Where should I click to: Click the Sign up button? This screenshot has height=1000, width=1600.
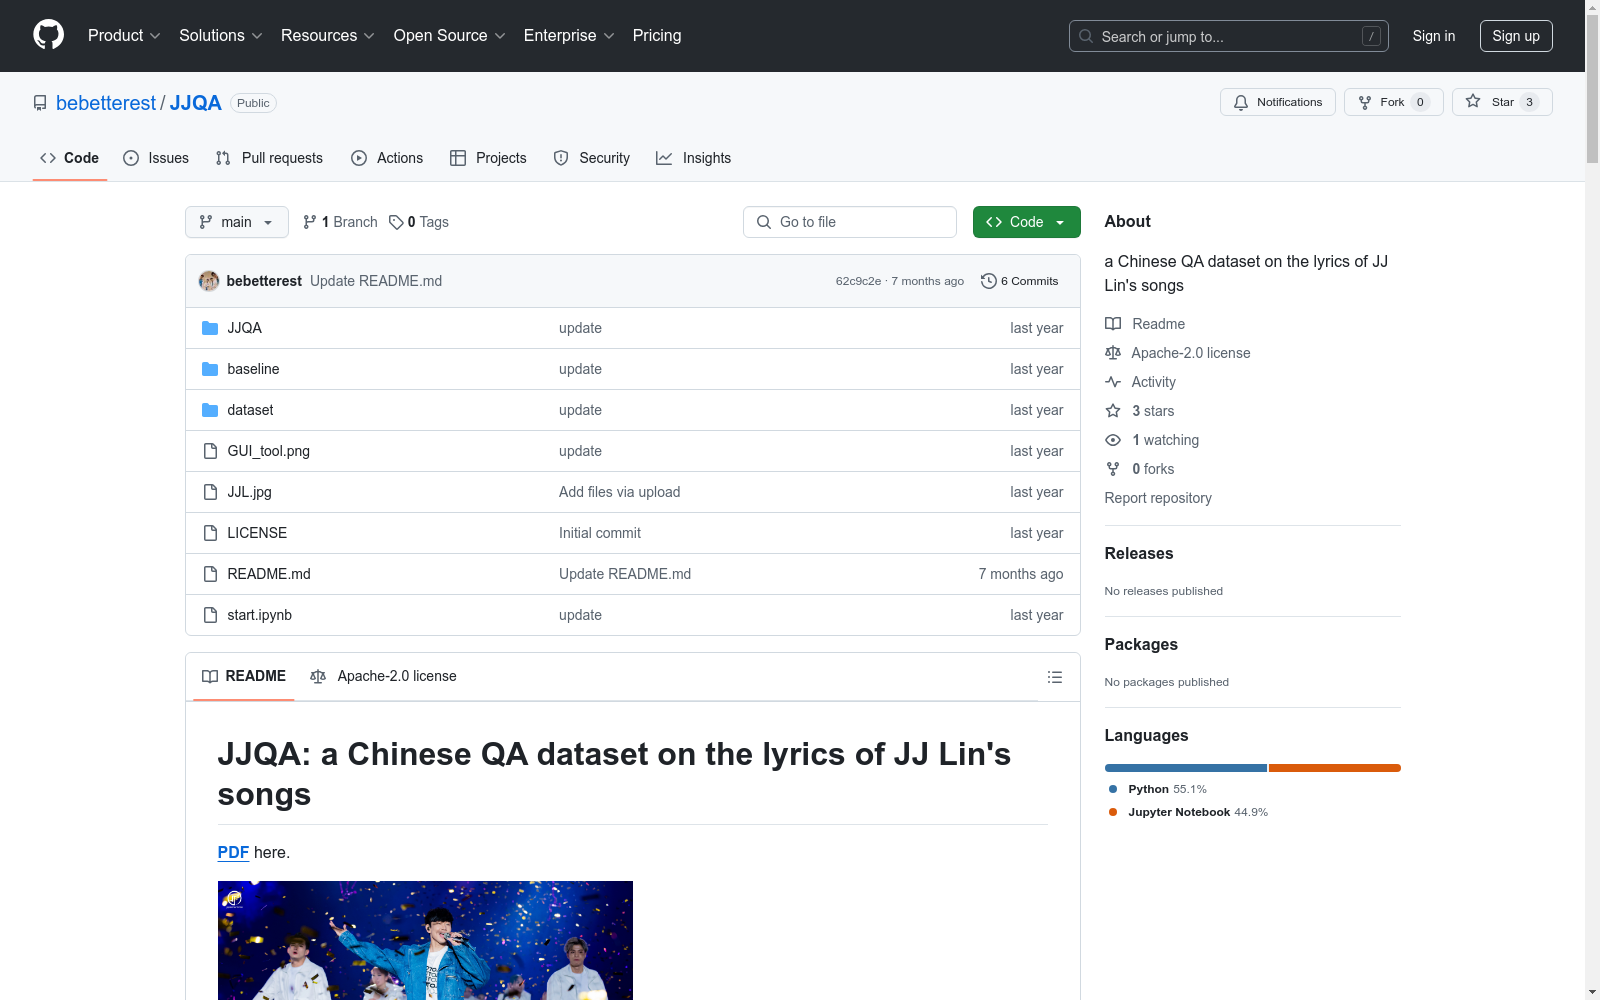point(1516,36)
